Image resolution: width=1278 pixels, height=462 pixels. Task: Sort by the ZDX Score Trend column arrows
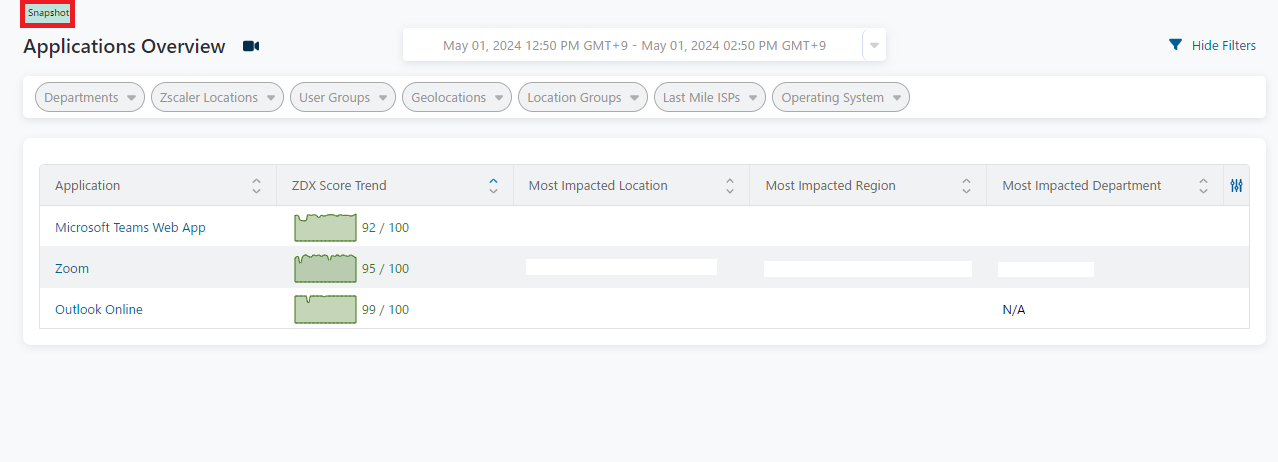pos(493,185)
